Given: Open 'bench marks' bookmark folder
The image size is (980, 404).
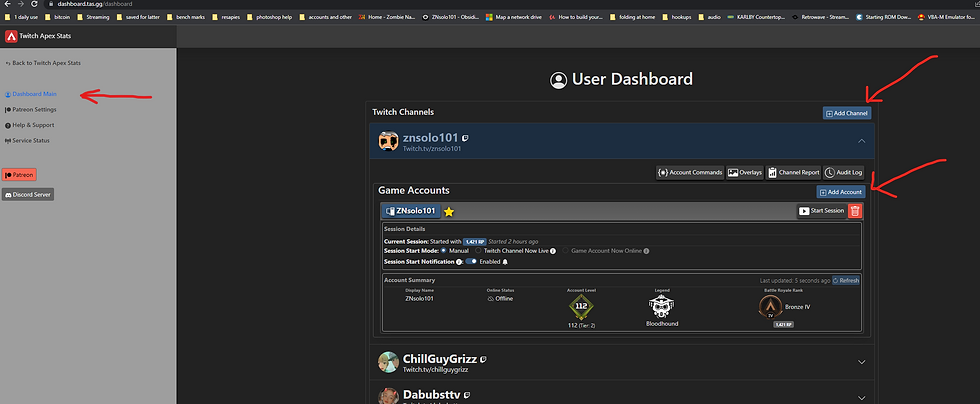Looking at the screenshot, I should tap(186, 18).
